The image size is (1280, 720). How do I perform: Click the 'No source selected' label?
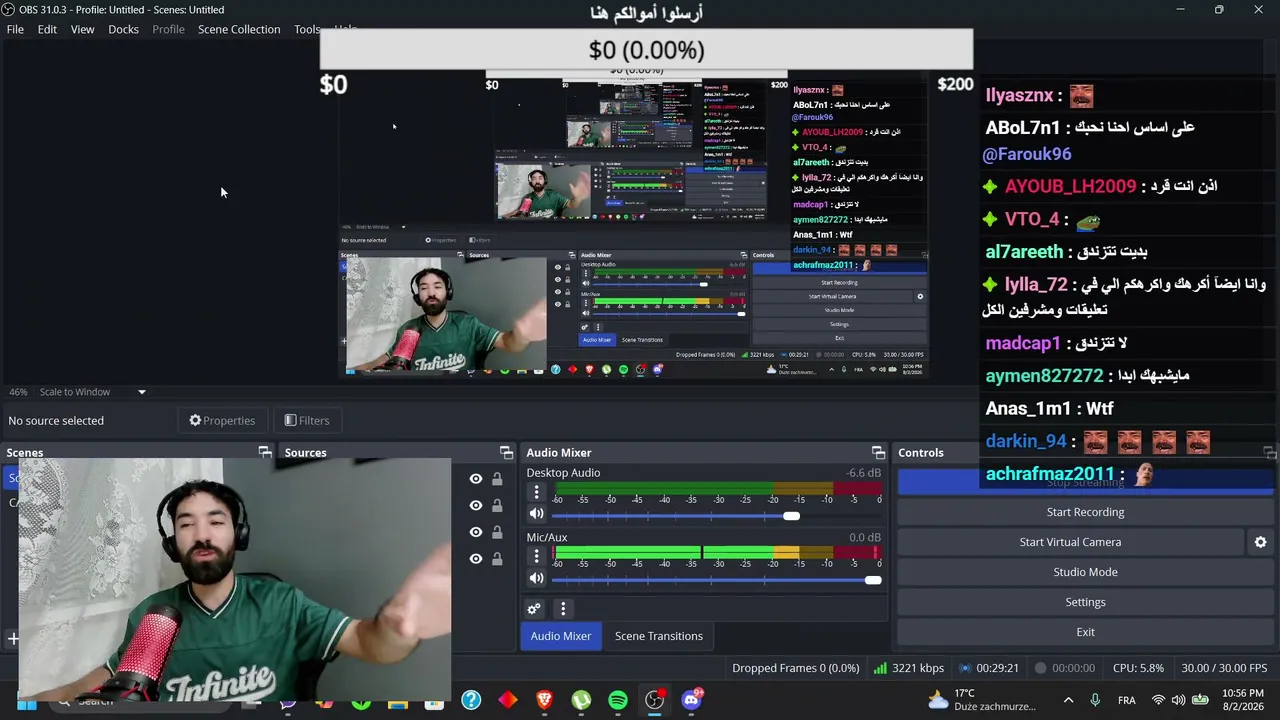[x=56, y=421]
